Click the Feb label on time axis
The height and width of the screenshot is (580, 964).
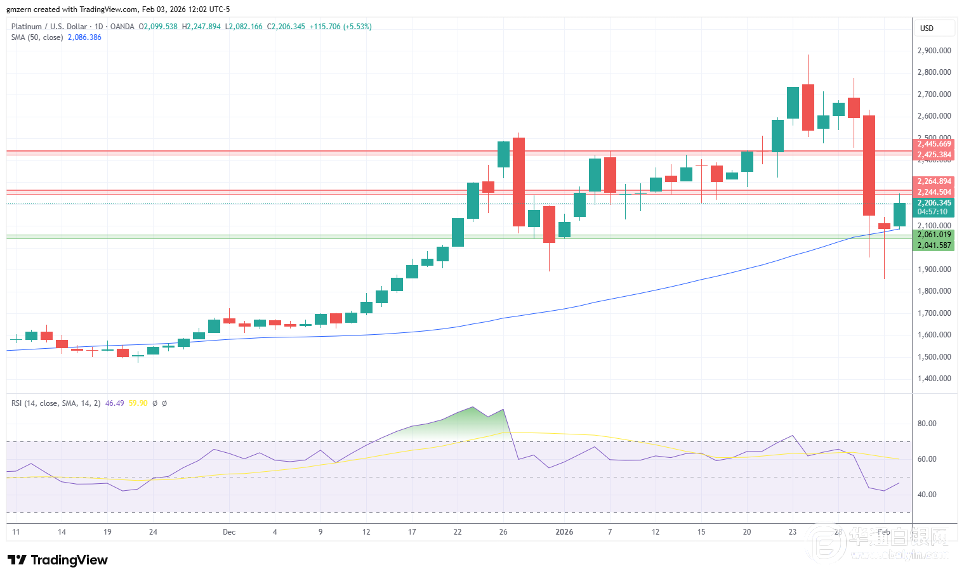888,533
